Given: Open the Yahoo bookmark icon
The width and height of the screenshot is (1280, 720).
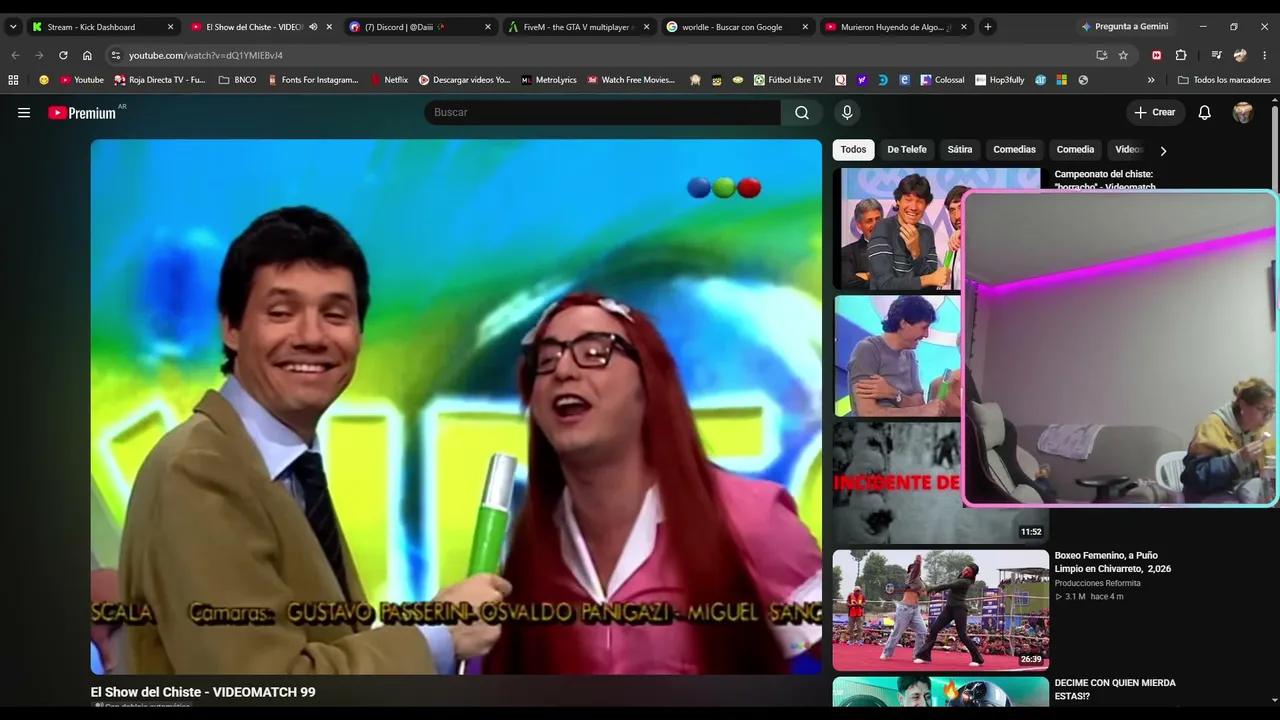Looking at the screenshot, I should point(862,80).
